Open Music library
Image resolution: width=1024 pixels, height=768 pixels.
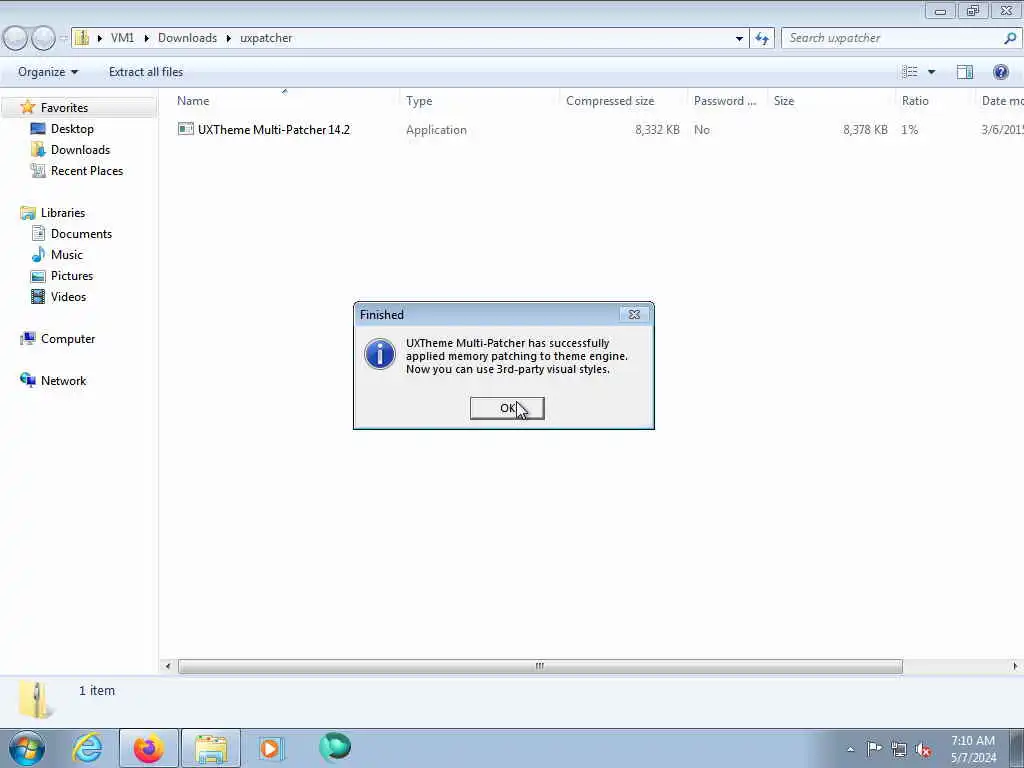click(x=67, y=255)
